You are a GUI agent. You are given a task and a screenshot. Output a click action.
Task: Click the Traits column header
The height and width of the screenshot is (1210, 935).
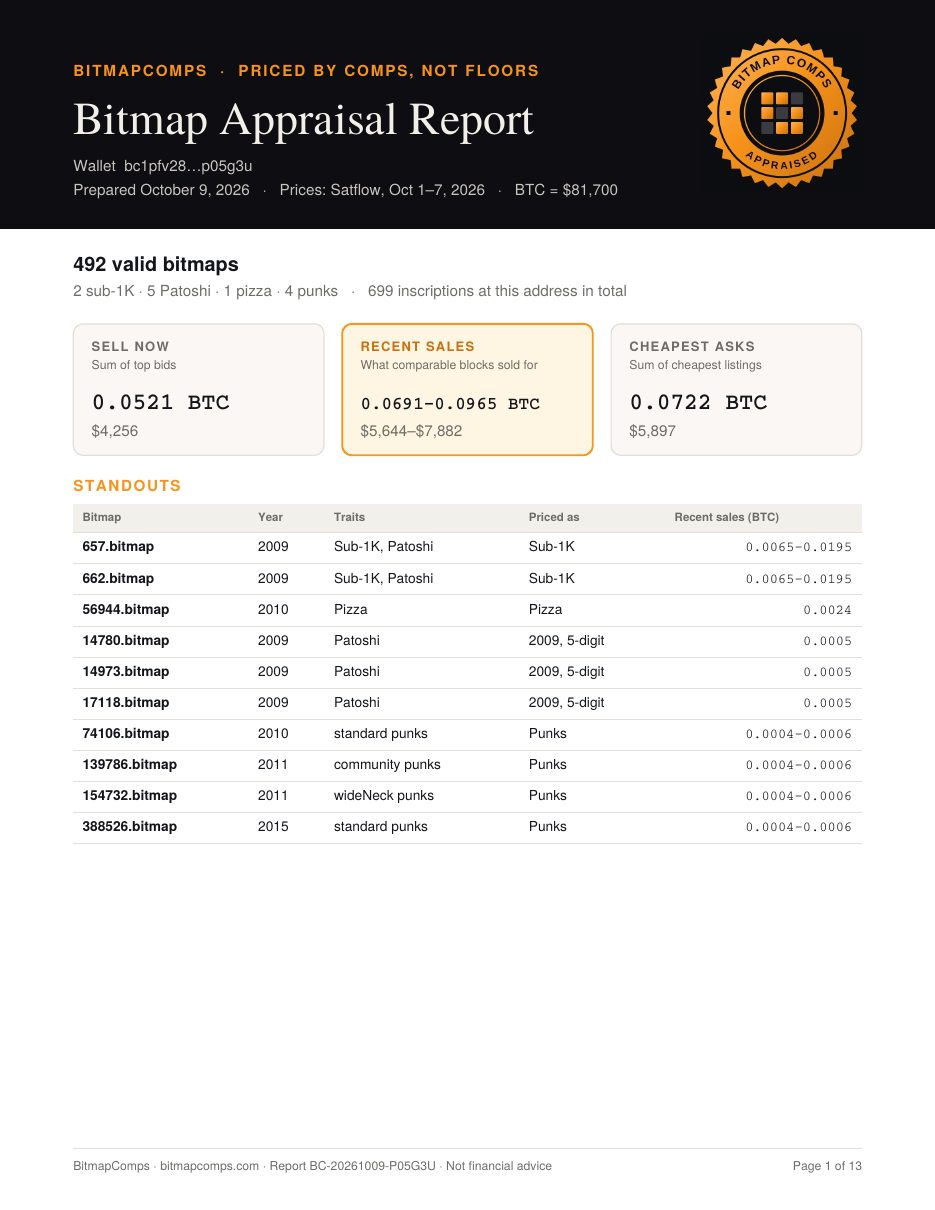pos(349,517)
